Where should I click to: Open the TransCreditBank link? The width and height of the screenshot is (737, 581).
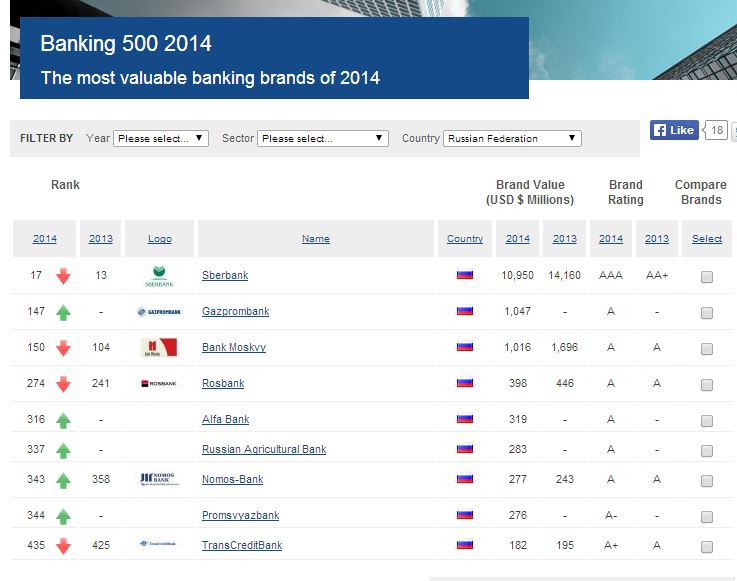pos(242,545)
